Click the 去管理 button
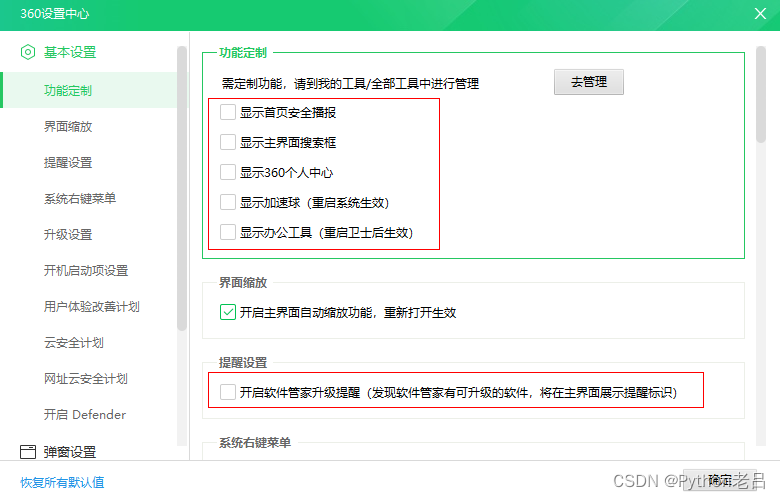The width and height of the screenshot is (780, 500). coord(588,82)
